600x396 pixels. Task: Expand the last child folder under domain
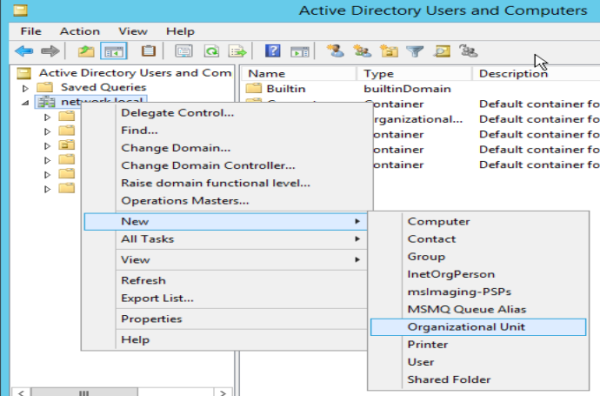[47, 189]
